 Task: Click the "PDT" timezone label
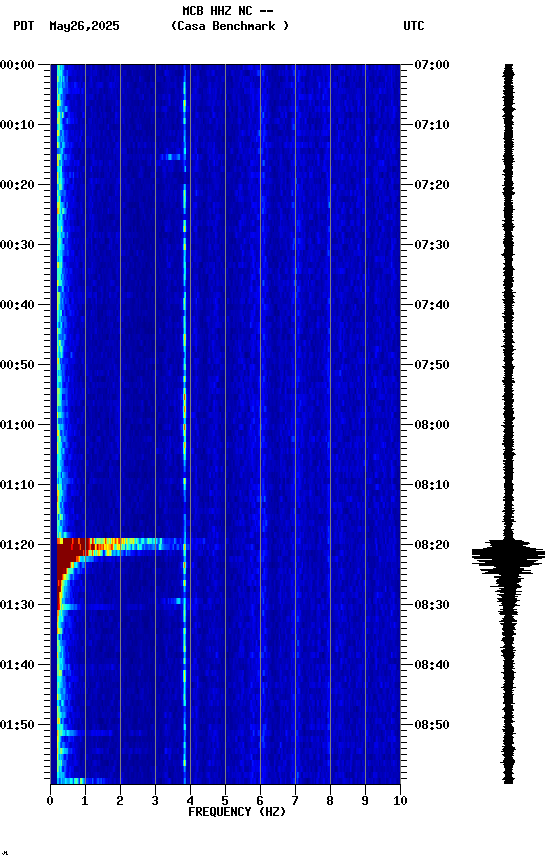tap(24, 26)
